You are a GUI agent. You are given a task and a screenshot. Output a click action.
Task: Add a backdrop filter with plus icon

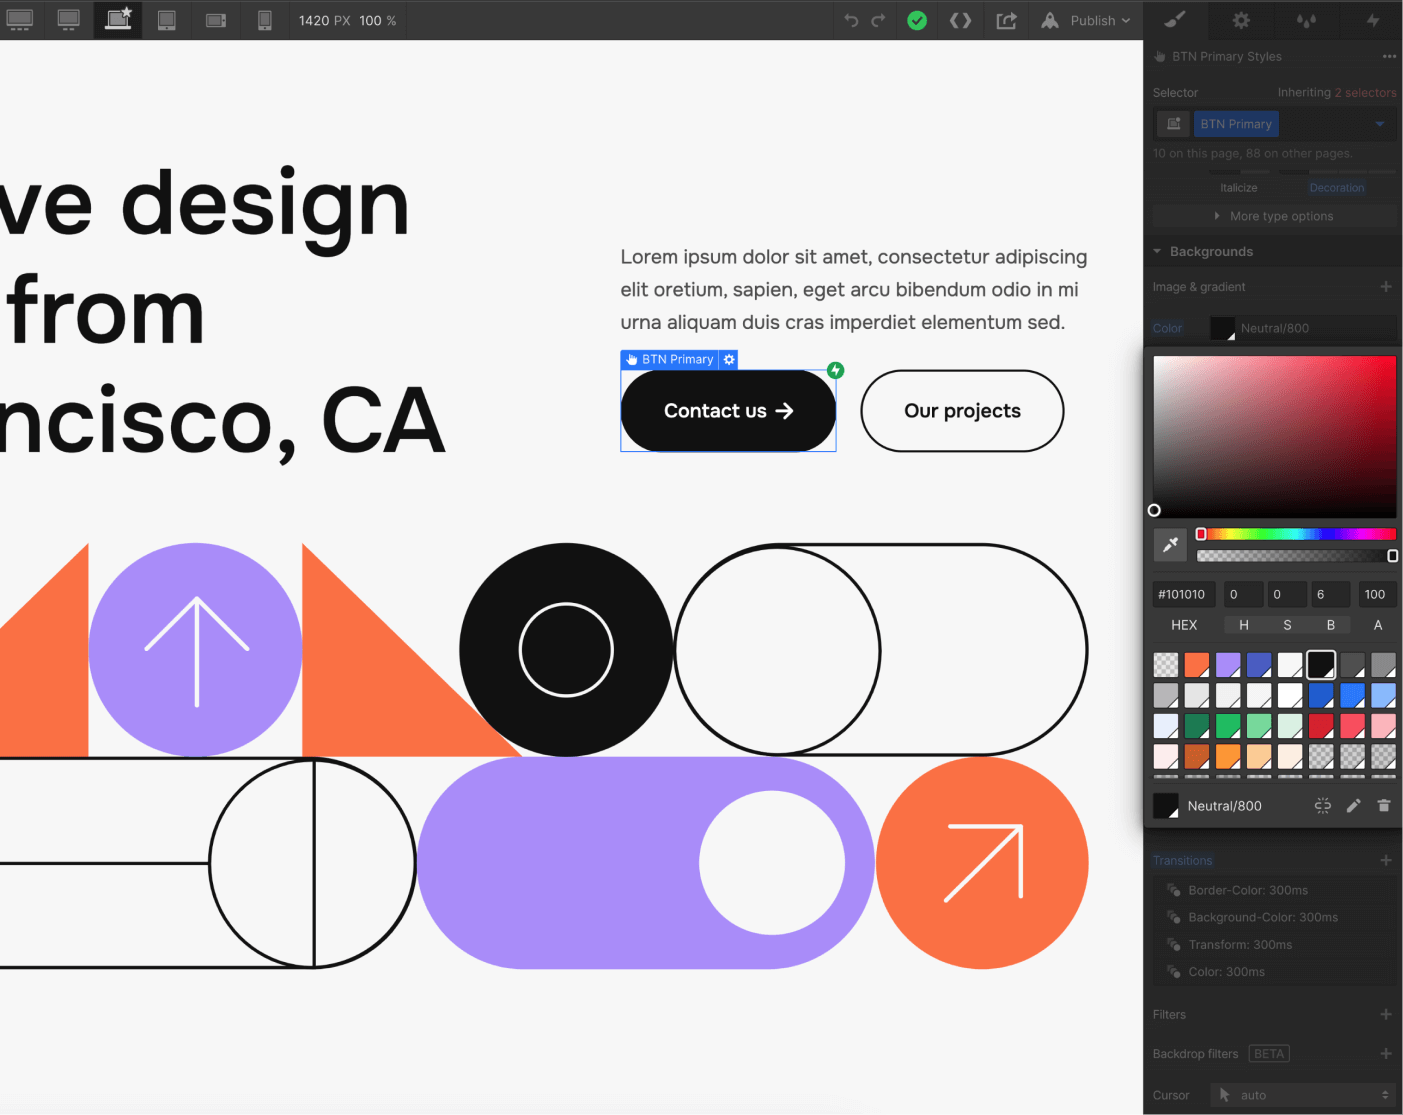1386,1054
